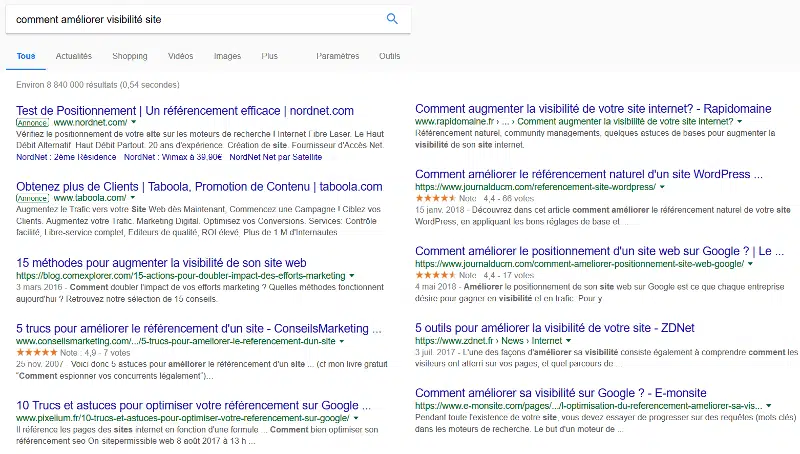Open the Outils search tools
The height and width of the screenshot is (454, 800).
pyautogui.click(x=389, y=57)
